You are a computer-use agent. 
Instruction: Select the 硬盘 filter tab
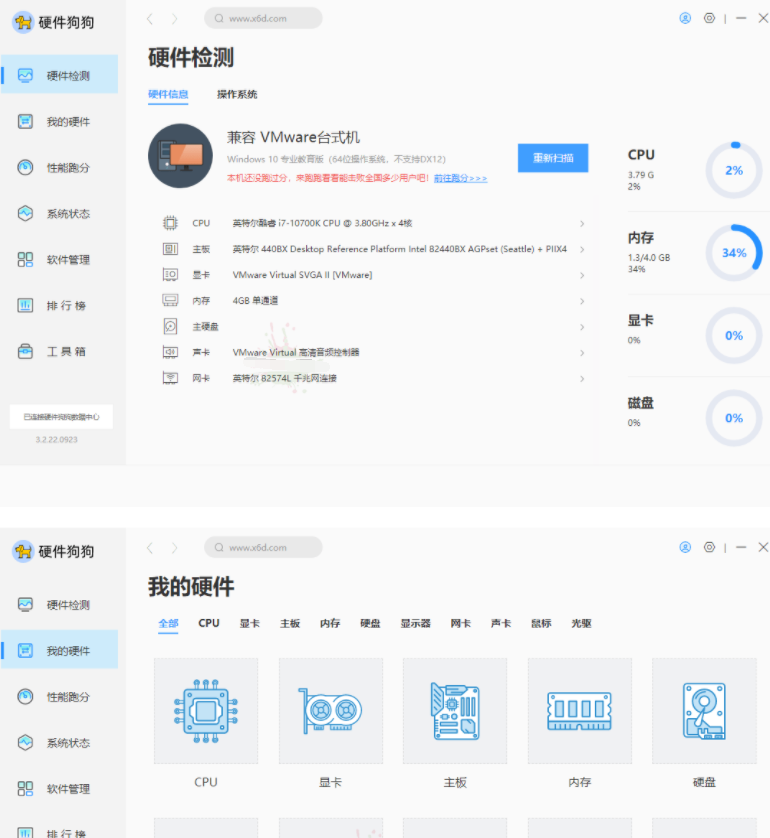pyautogui.click(x=370, y=623)
